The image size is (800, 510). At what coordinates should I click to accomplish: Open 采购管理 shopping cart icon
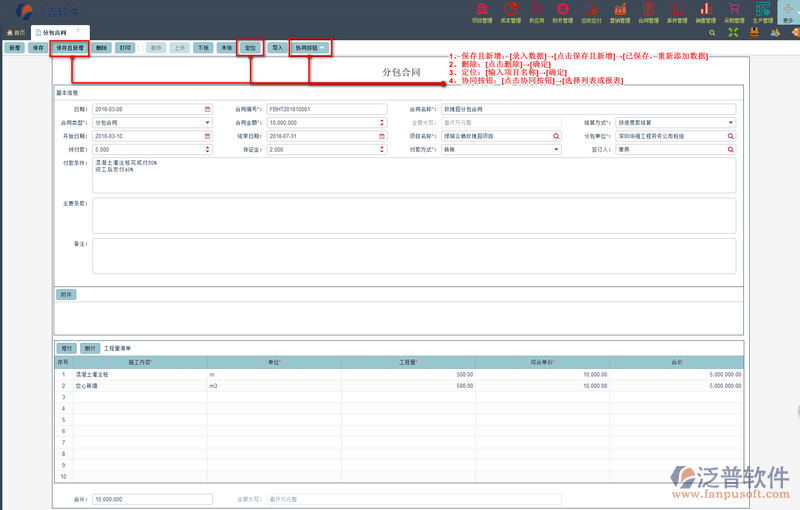[734, 11]
